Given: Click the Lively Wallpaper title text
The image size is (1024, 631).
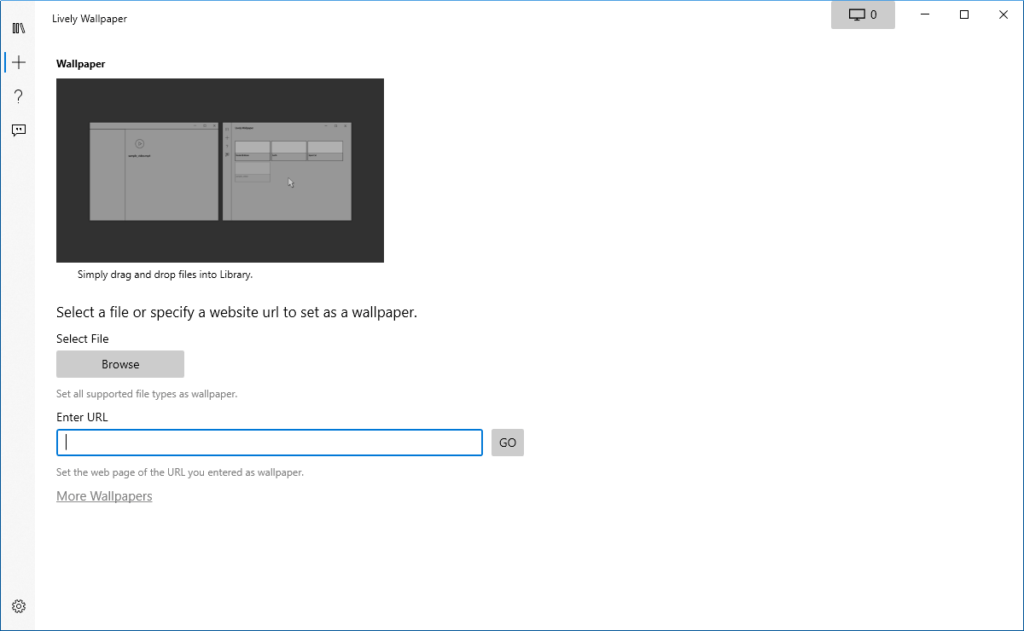Looking at the screenshot, I should [x=89, y=18].
